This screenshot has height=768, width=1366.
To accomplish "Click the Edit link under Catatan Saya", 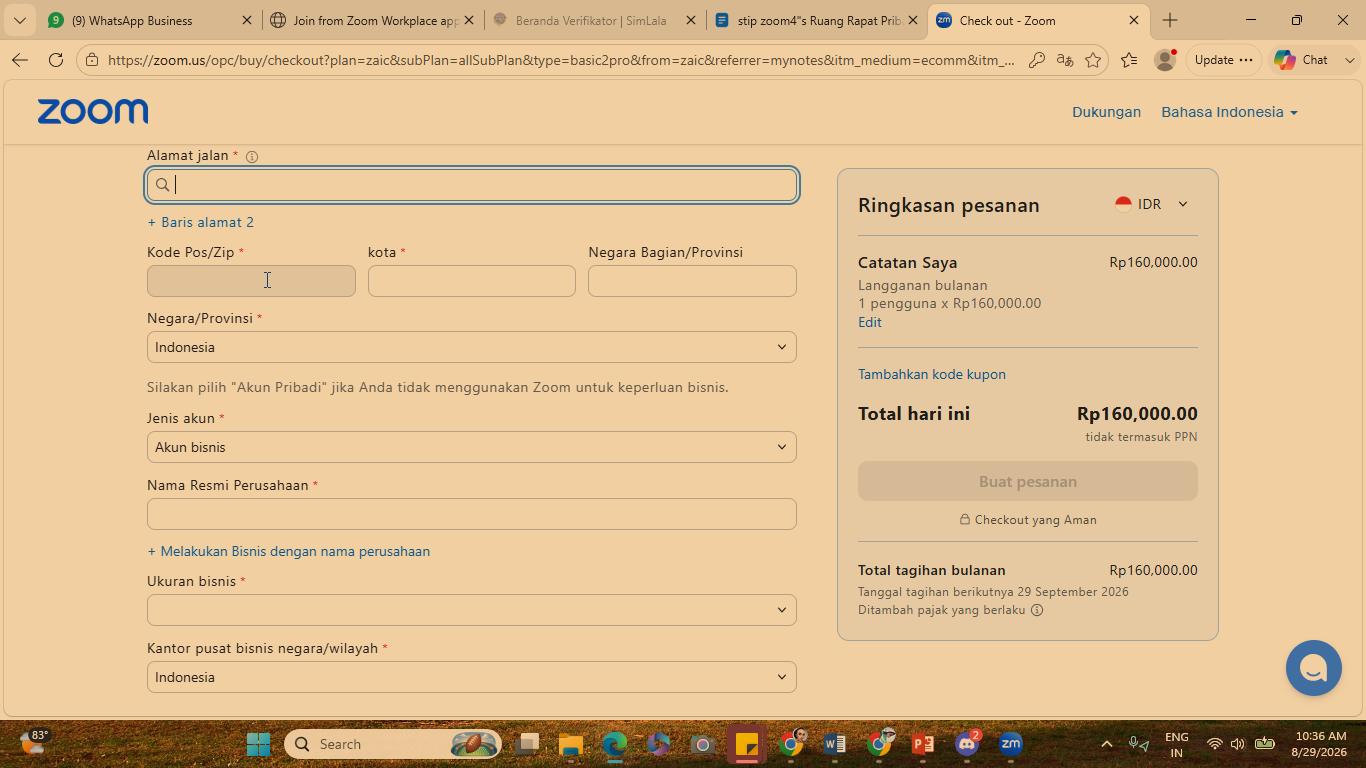I will (x=870, y=322).
